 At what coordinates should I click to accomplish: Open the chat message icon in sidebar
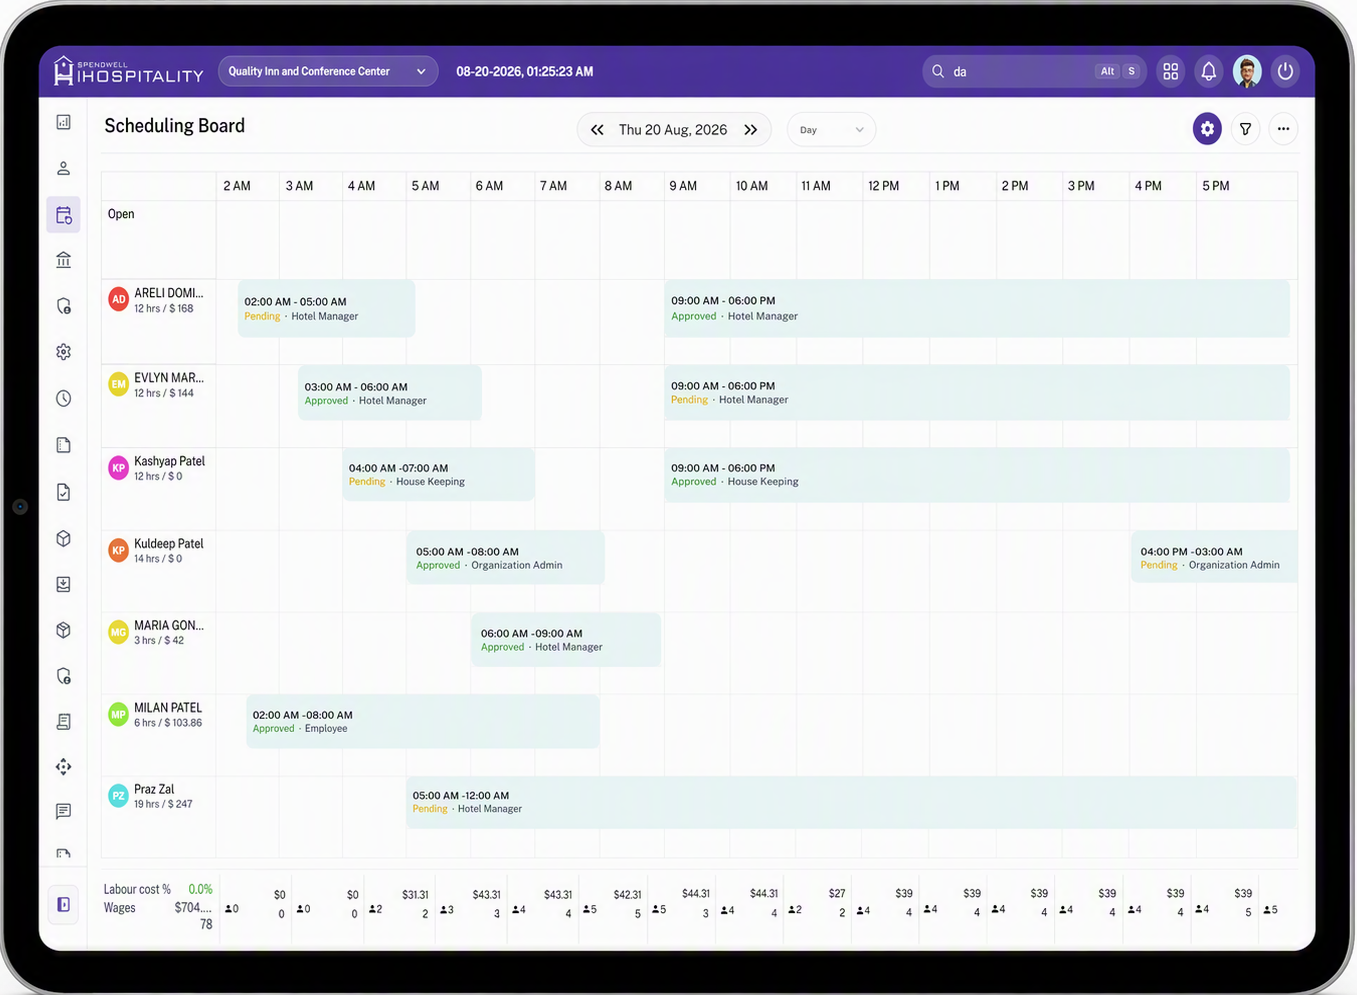[64, 811]
